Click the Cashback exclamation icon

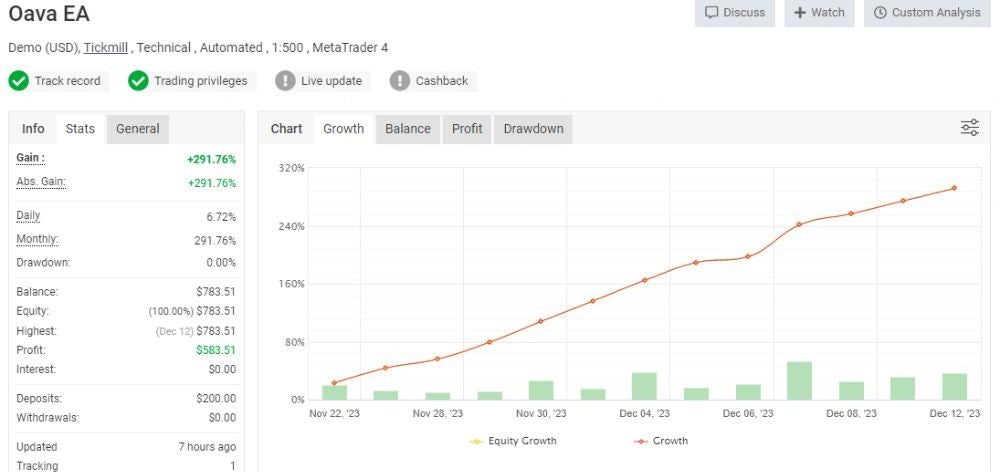[399, 81]
